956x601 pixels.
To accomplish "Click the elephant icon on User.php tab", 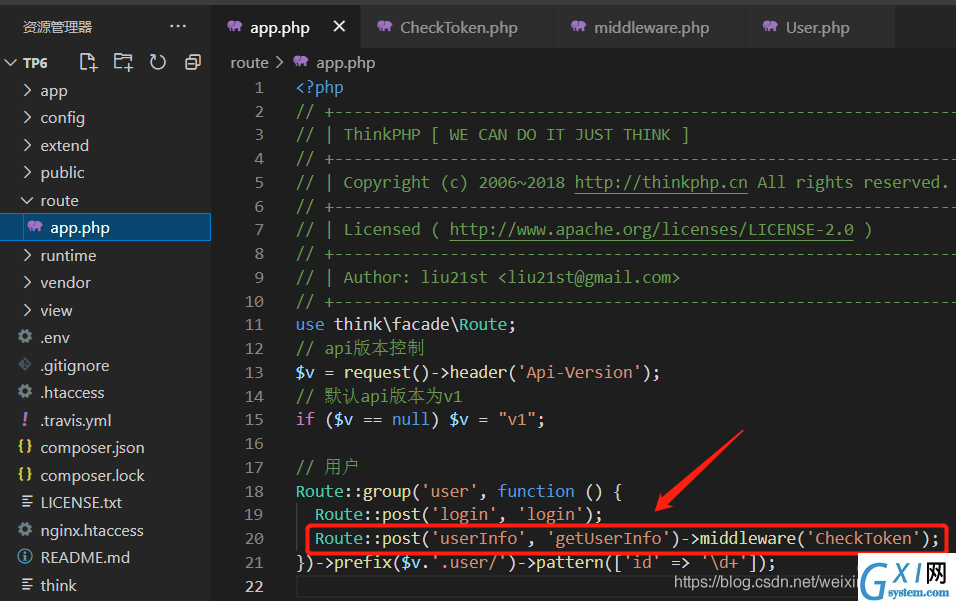I will pyautogui.click(x=770, y=26).
